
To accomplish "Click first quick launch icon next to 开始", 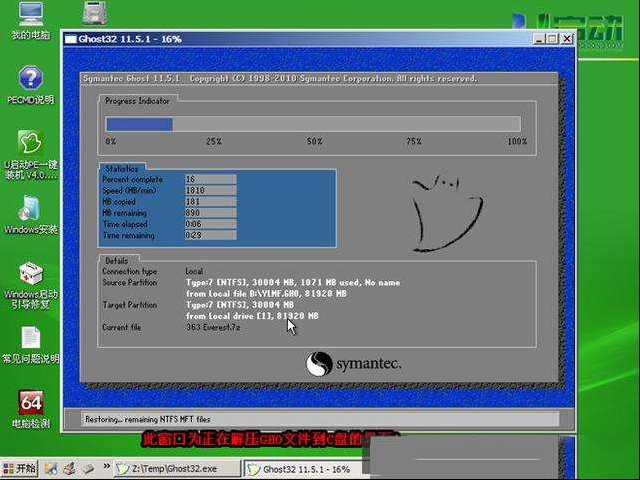I will tap(51, 469).
